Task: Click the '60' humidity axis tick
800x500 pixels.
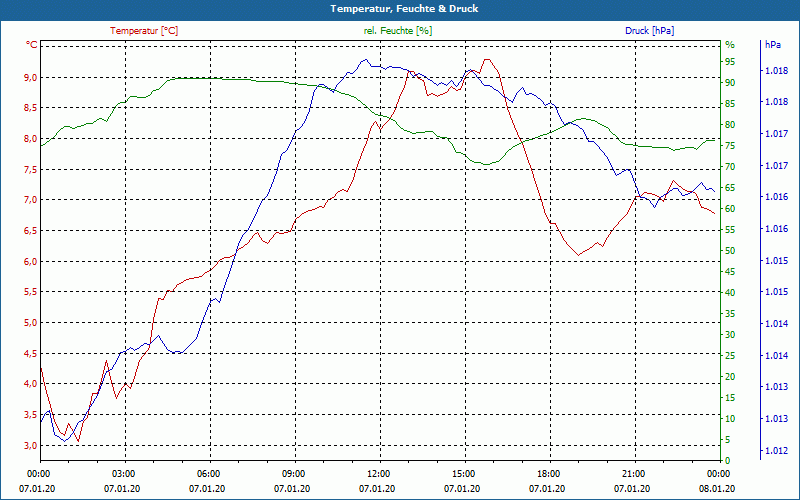Action: pos(730,209)
